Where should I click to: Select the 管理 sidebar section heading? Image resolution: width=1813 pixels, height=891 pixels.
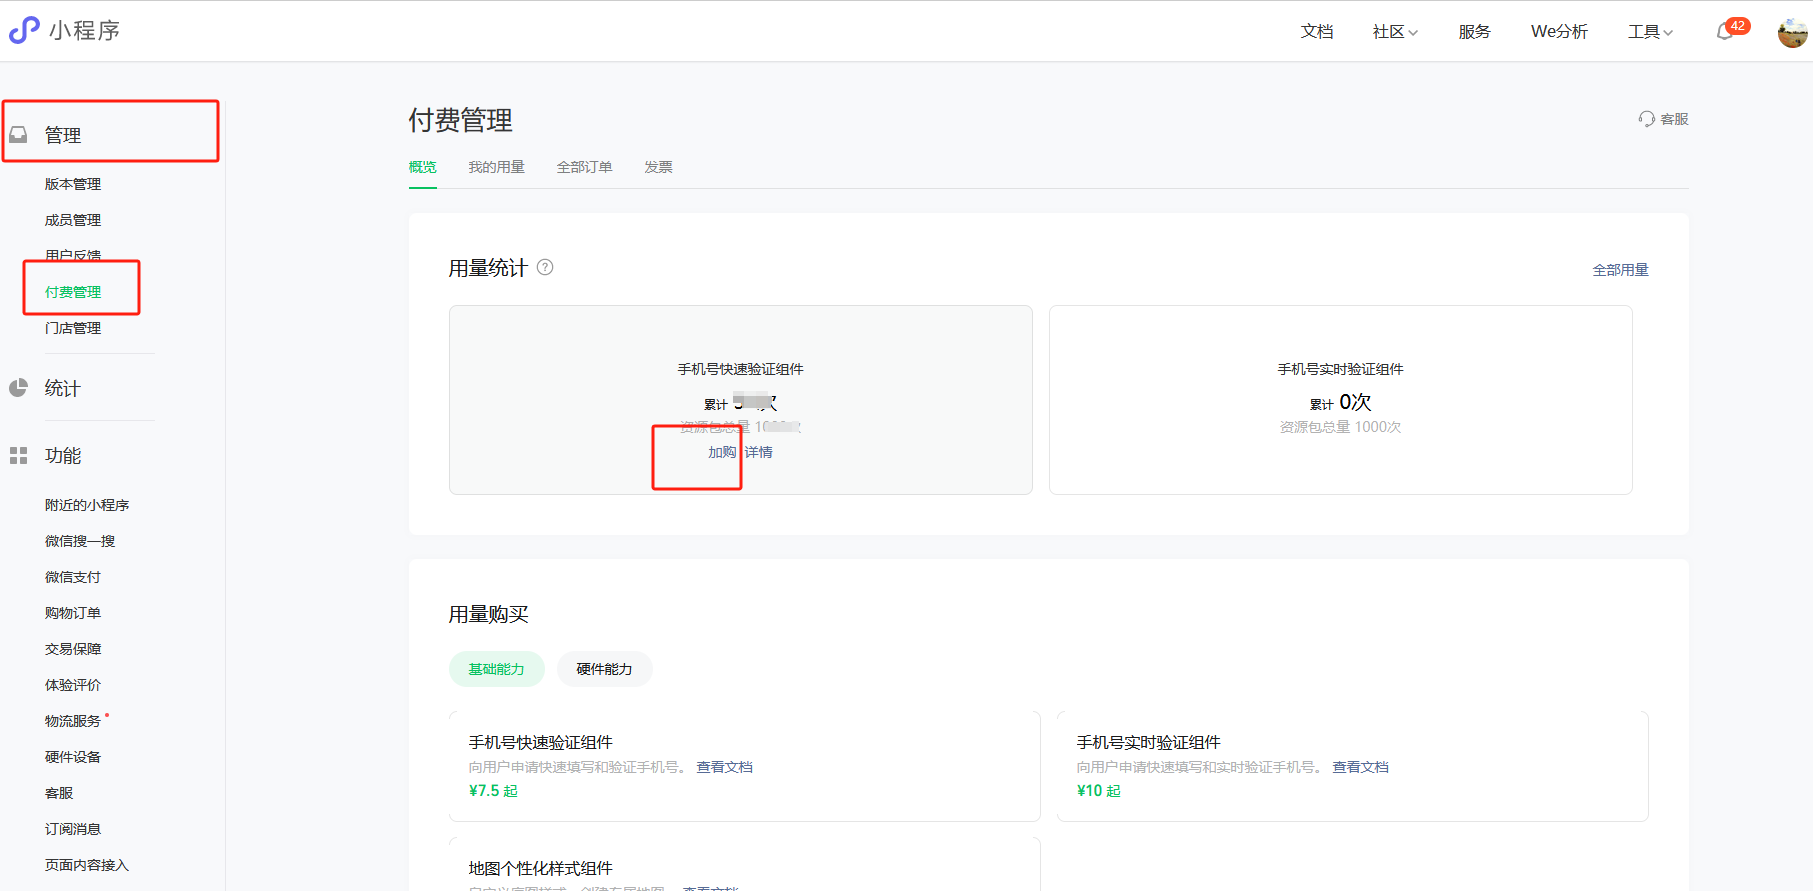click(x=63, y=135)
